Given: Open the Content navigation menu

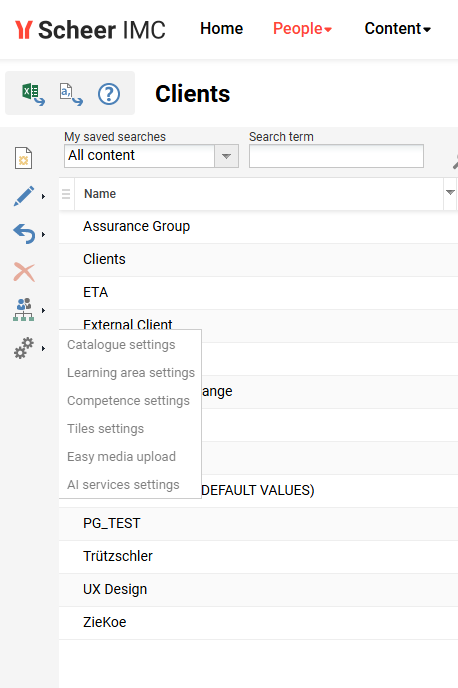Looking at the screenshot, I should click(397, 29).
